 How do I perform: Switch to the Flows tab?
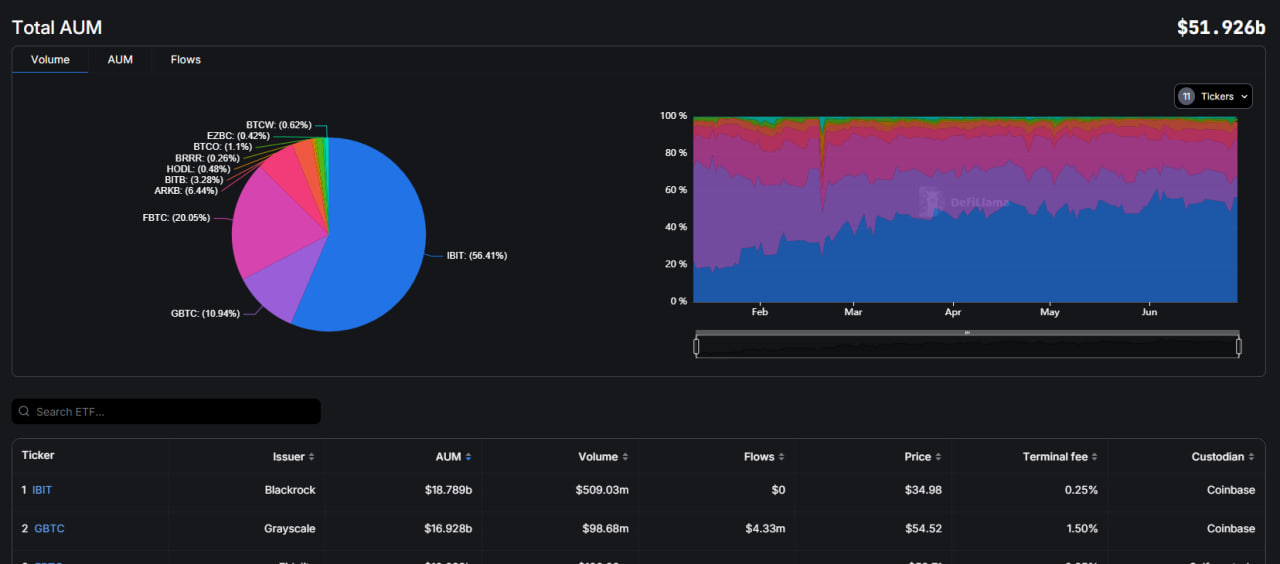(x=185, y=60)
